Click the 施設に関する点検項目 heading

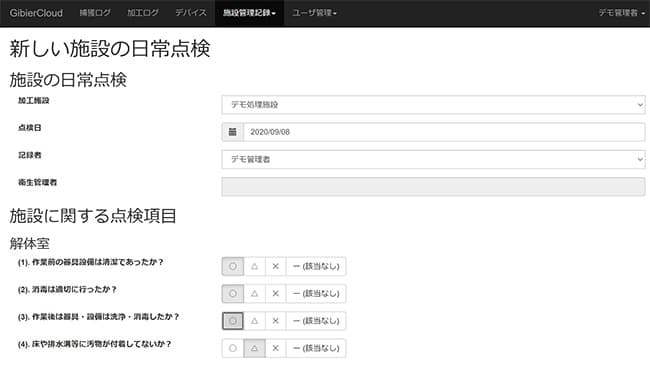point(93,216)
